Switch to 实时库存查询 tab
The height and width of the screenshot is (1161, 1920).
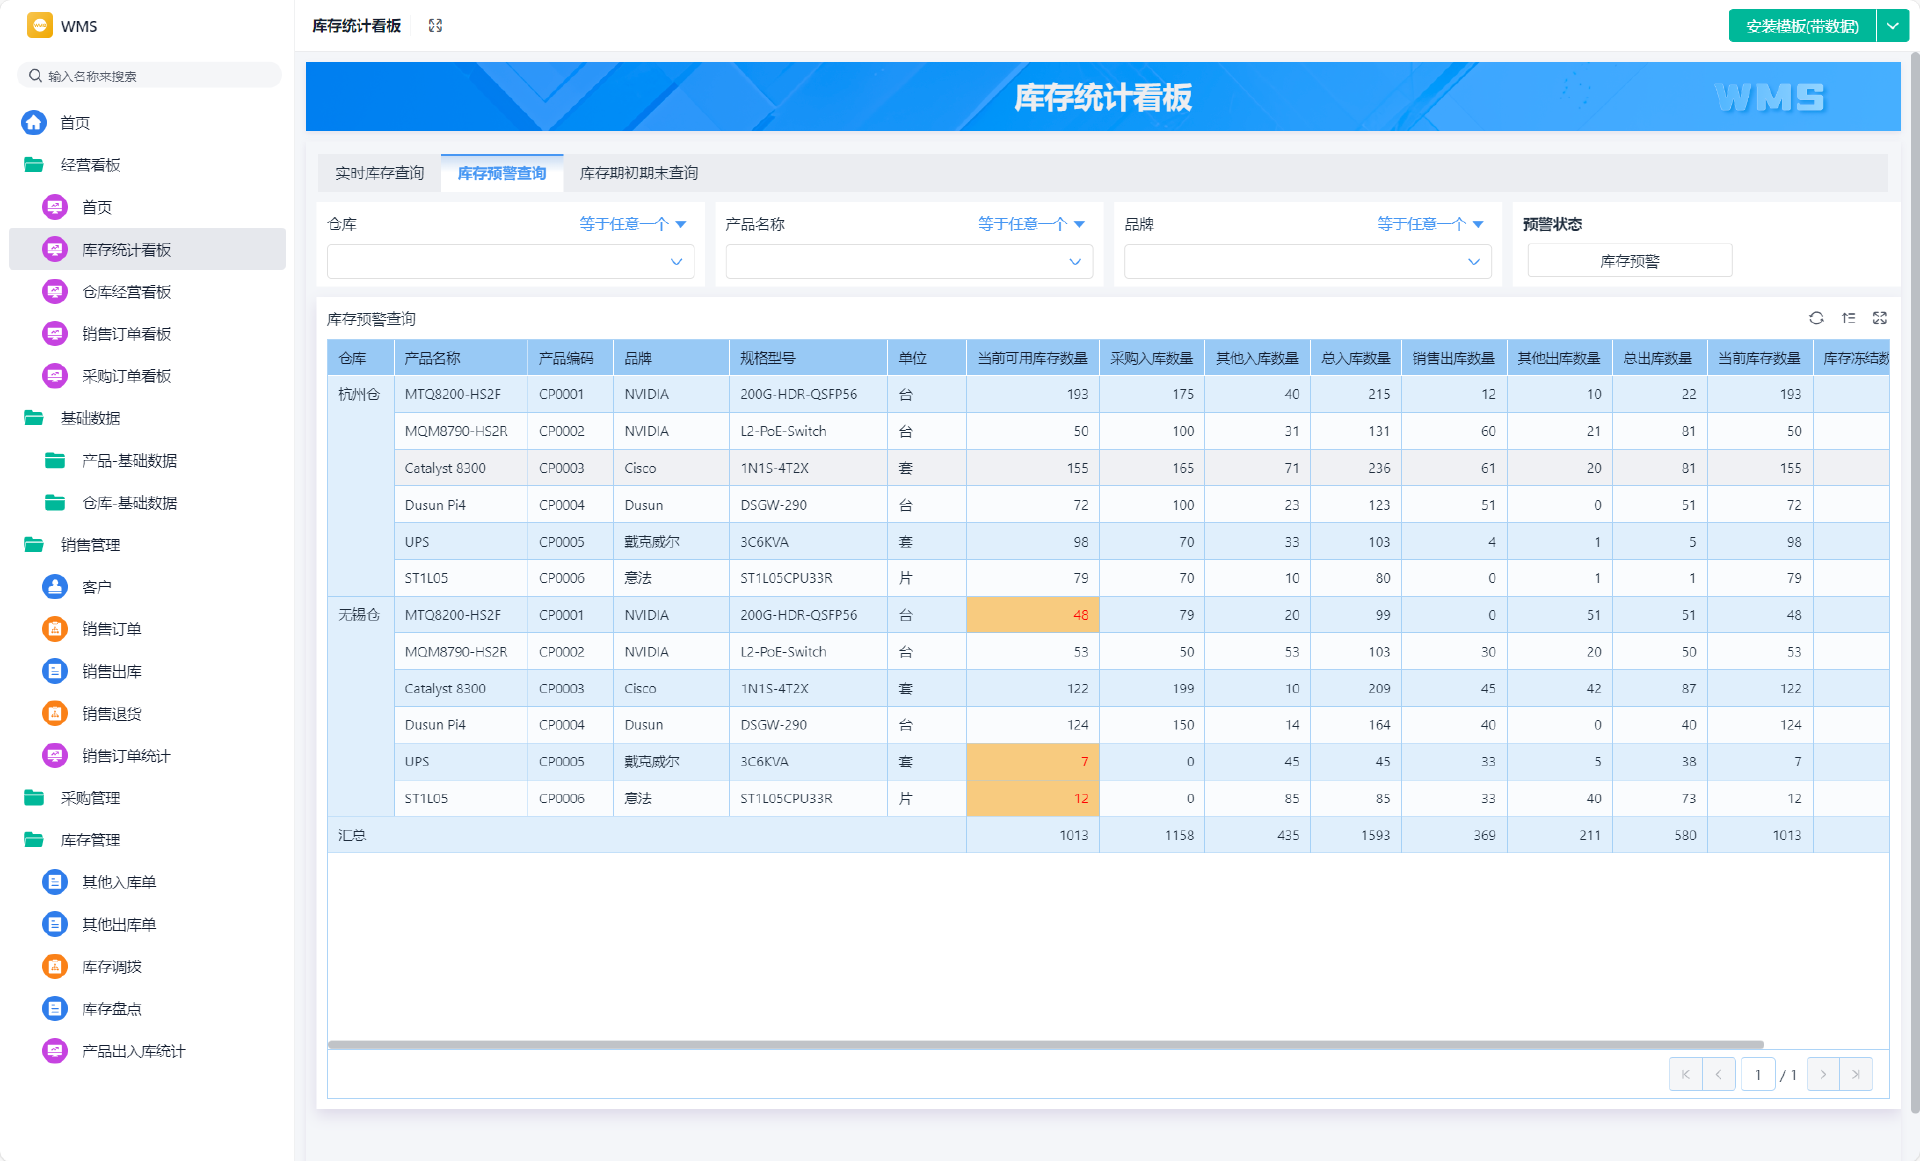(x=379, y=173)
